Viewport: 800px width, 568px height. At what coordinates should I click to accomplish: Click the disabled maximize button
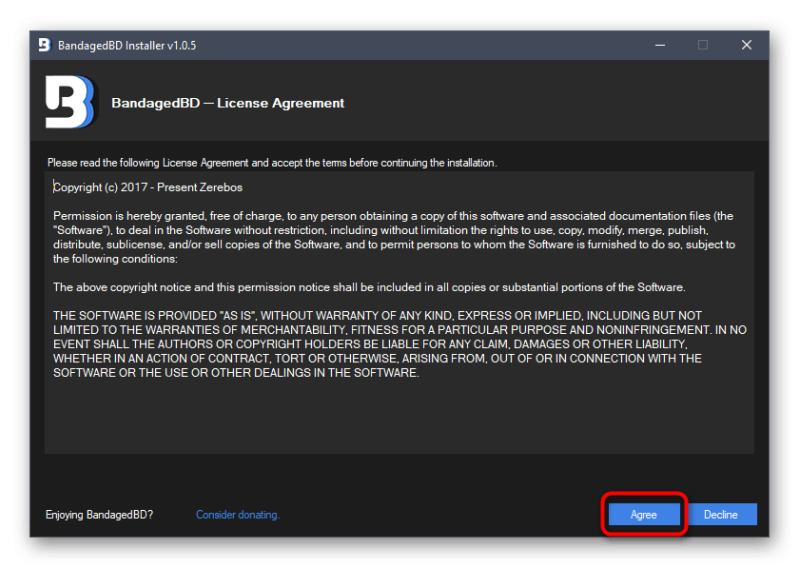click(x=703, y=45)
